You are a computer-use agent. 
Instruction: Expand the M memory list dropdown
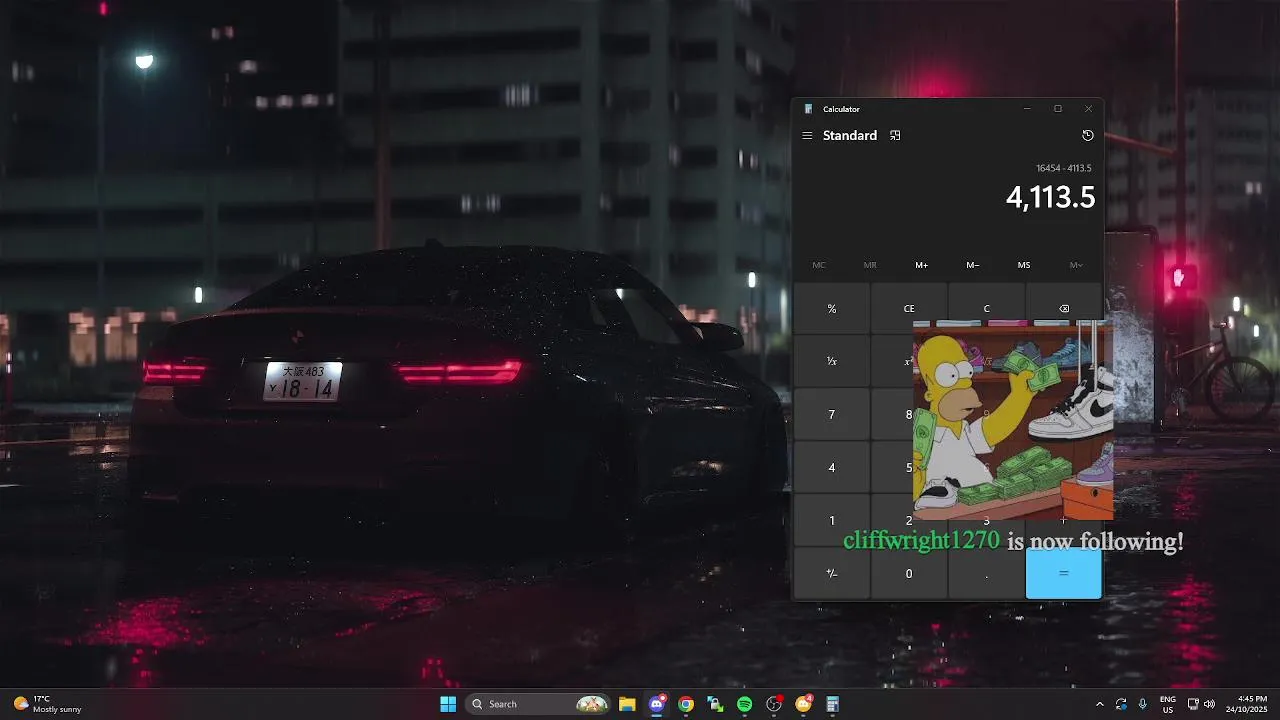pos(1076,265)
